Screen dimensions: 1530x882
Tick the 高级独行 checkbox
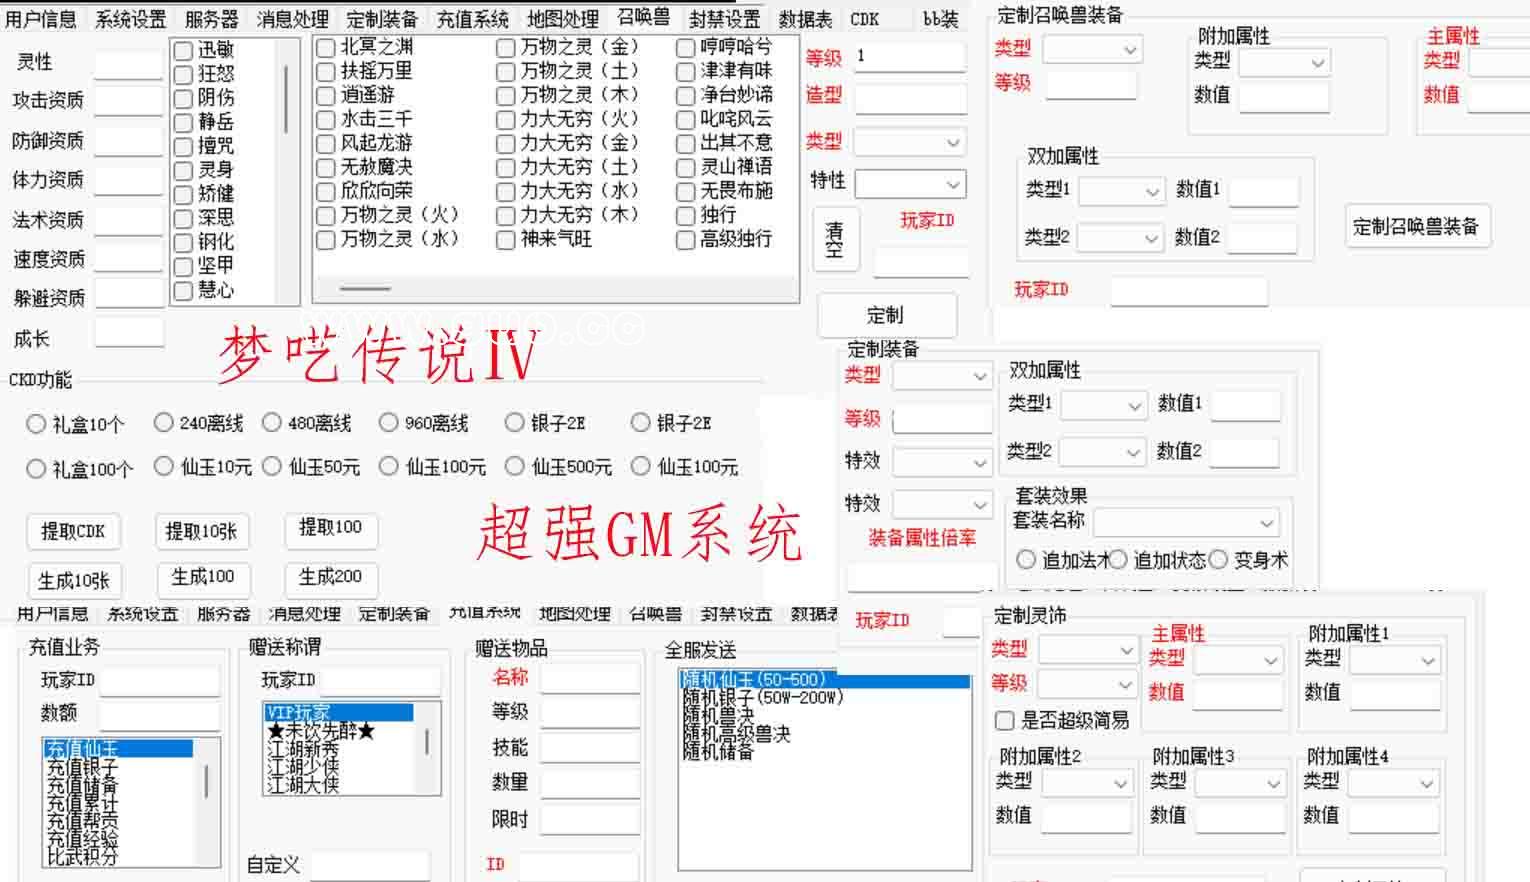click(x=685, y=240)
